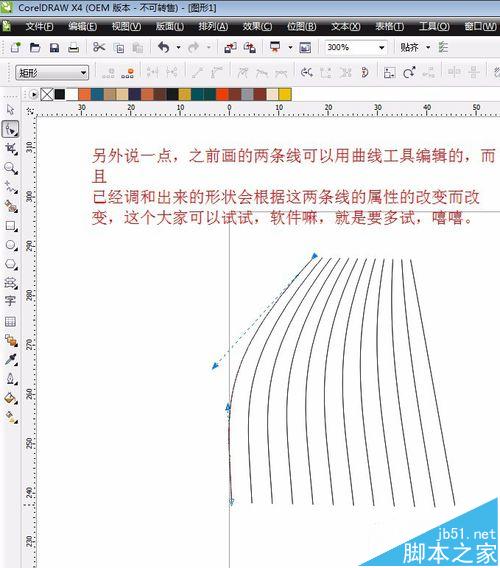Pick the white palette swatch
The width and height of the screenshot is (500, 568).
[x=72, y=95]
